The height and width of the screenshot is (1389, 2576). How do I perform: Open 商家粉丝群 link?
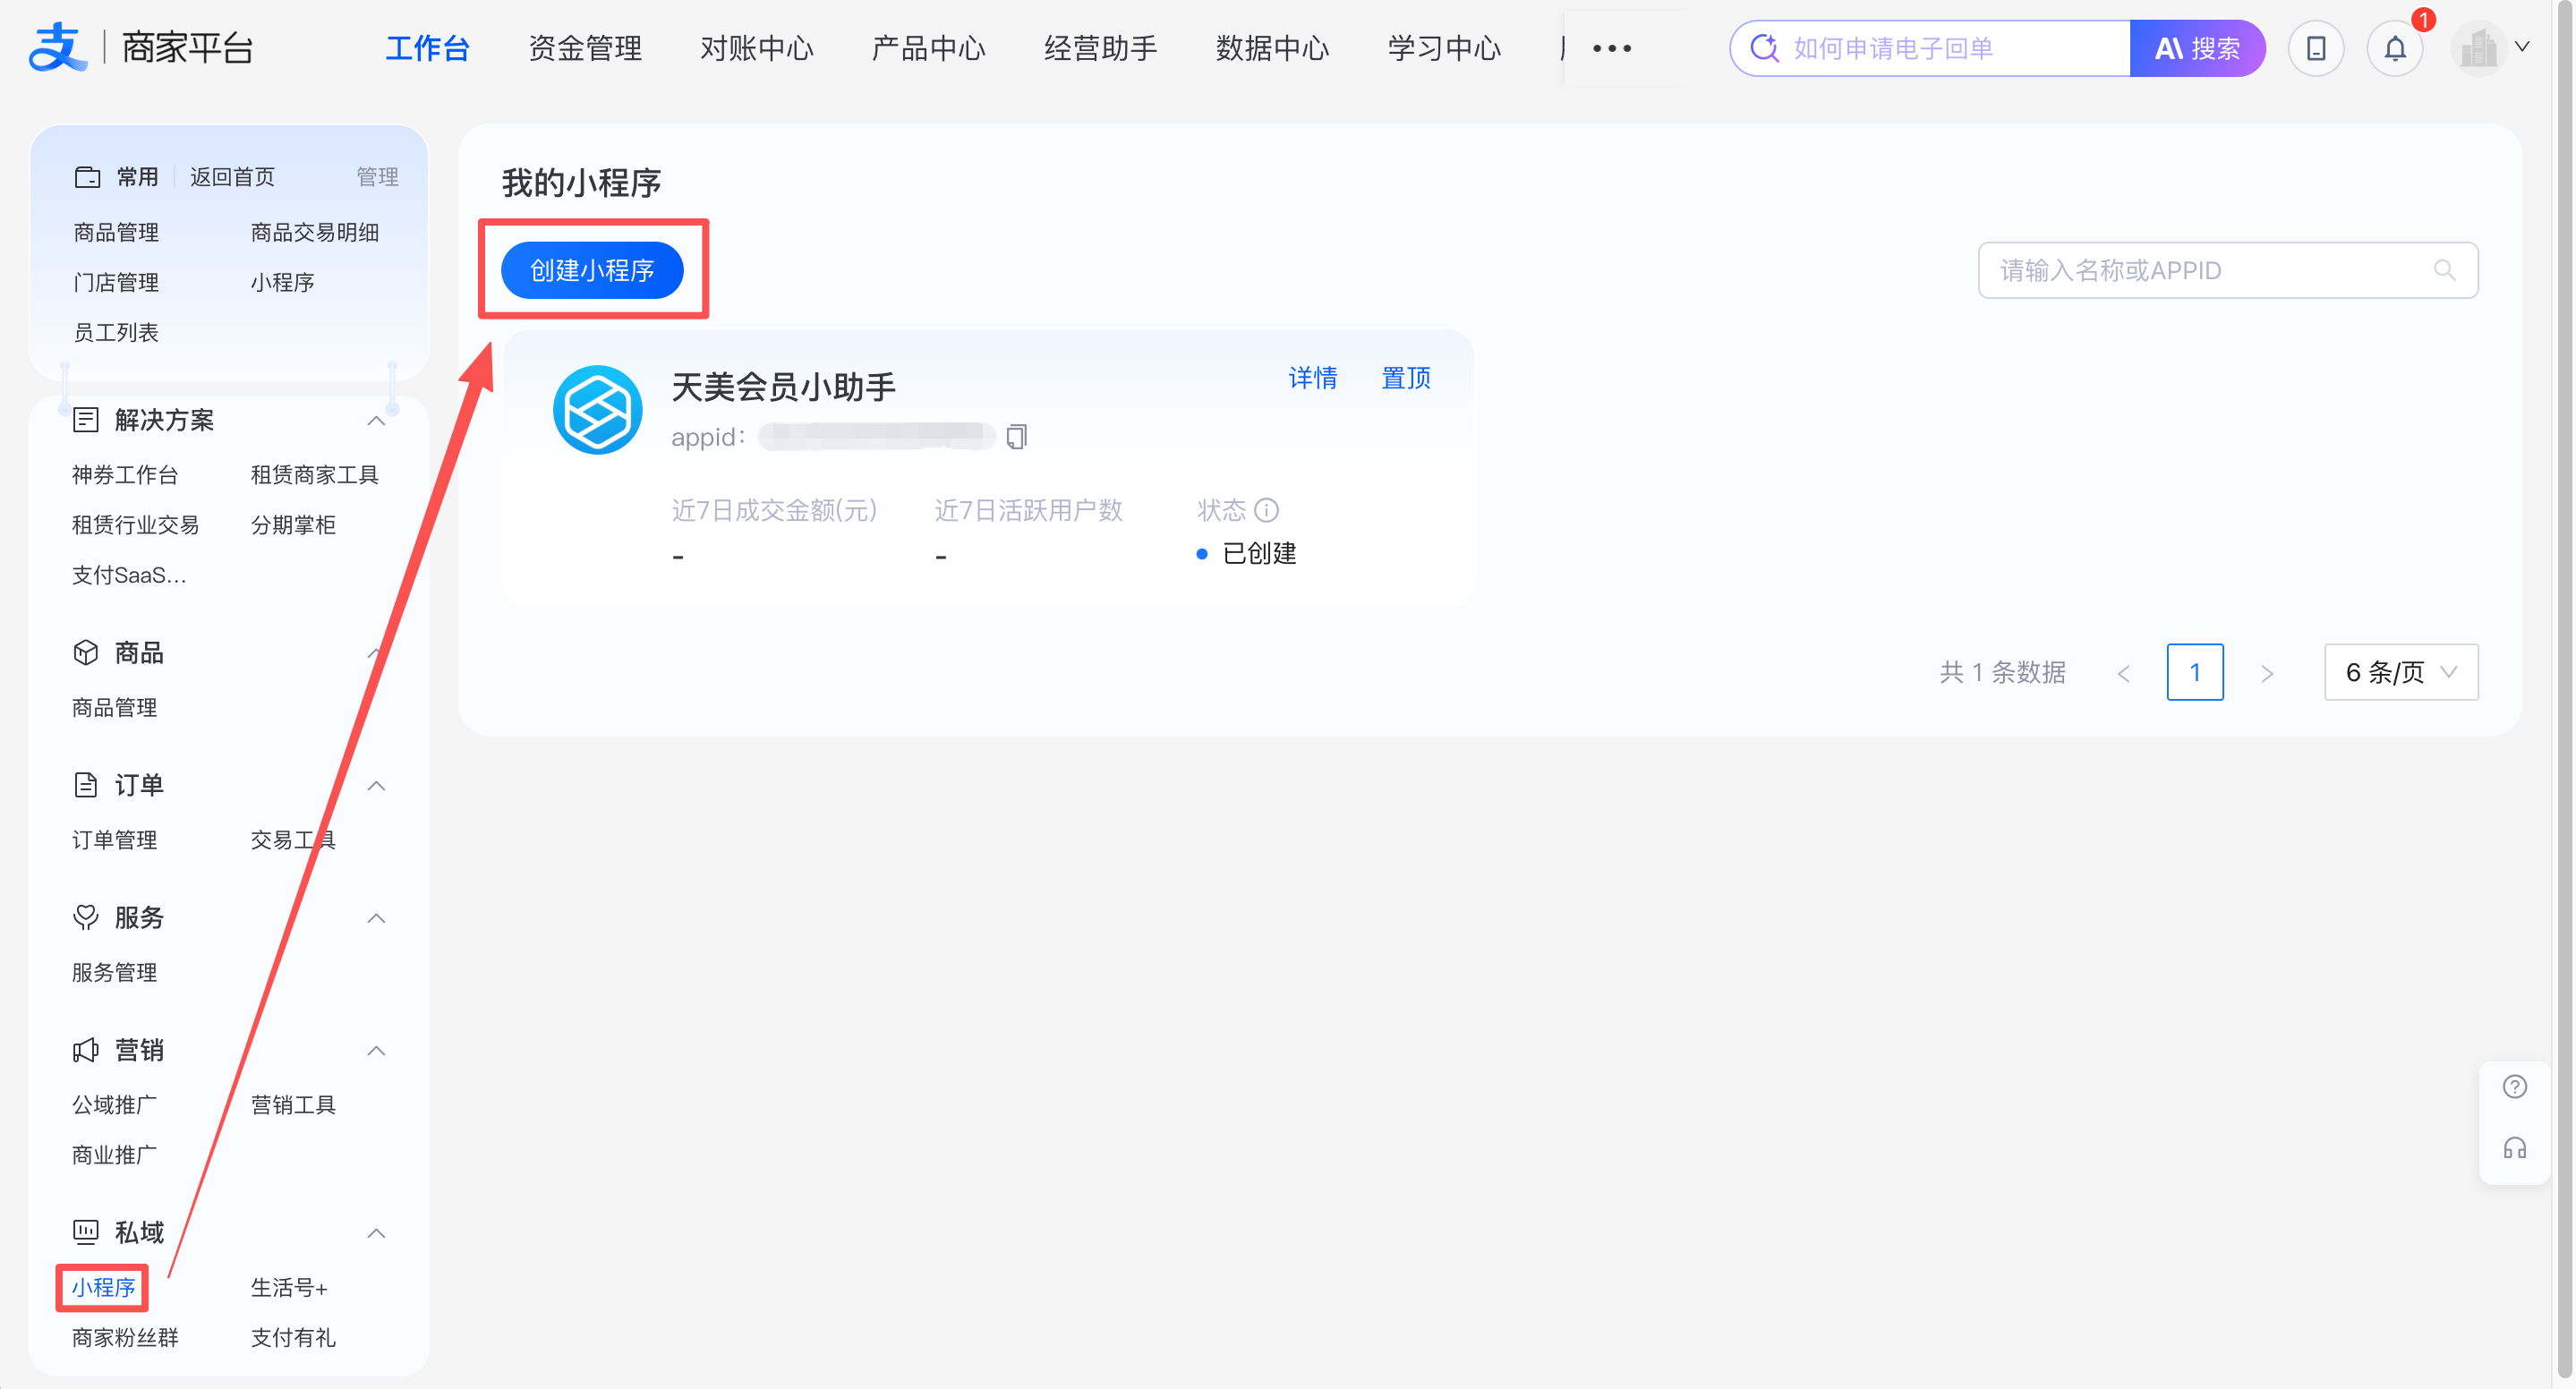125,1337
